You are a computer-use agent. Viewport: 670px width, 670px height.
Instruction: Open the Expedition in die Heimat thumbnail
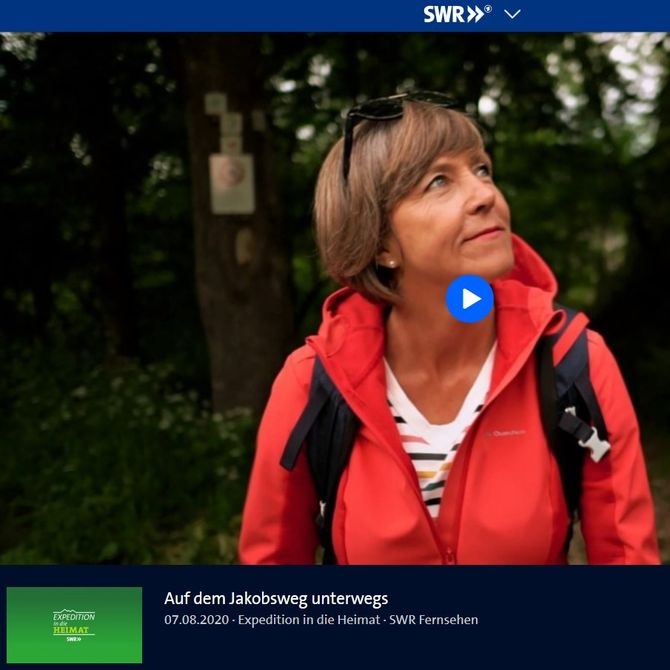[74, 625]
